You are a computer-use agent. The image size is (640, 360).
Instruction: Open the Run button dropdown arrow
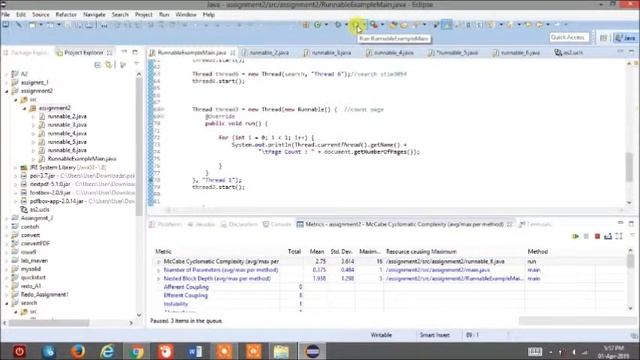(x=364, y=25)
